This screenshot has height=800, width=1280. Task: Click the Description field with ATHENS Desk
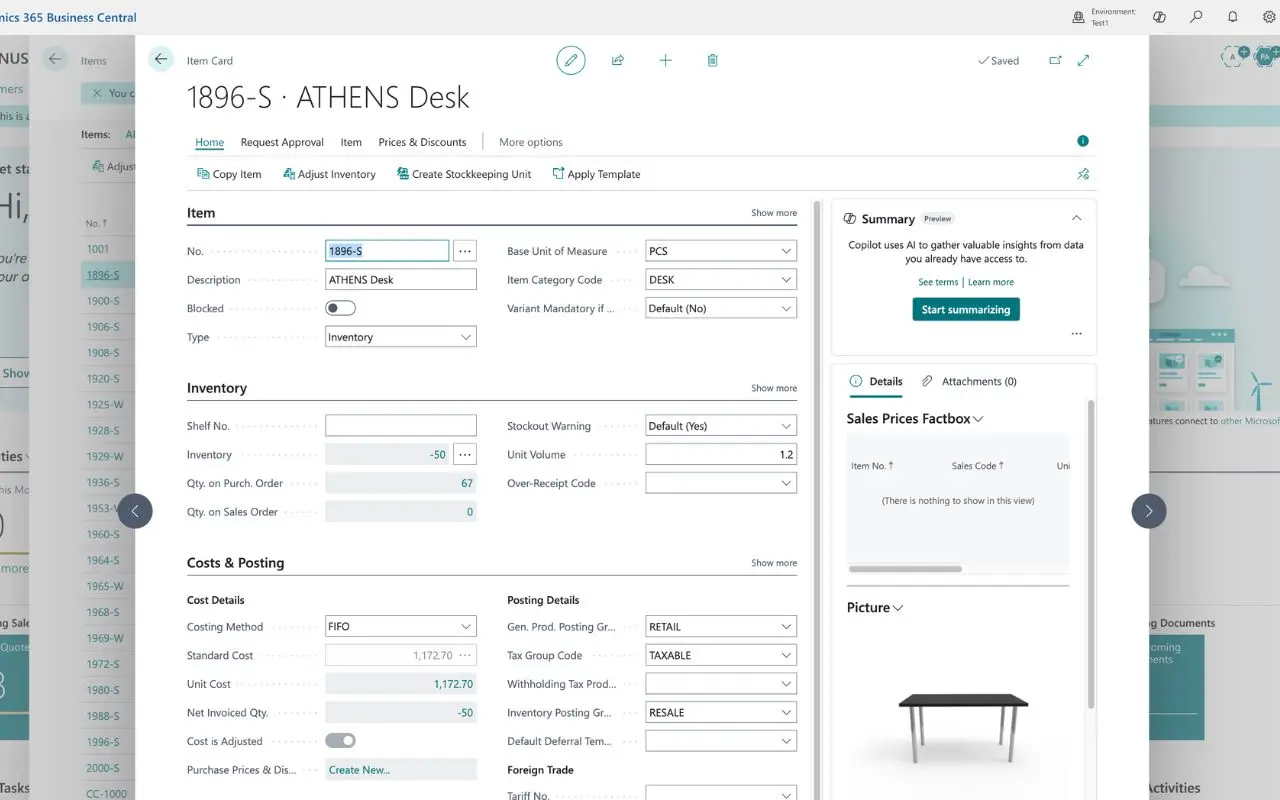[401, 280]
